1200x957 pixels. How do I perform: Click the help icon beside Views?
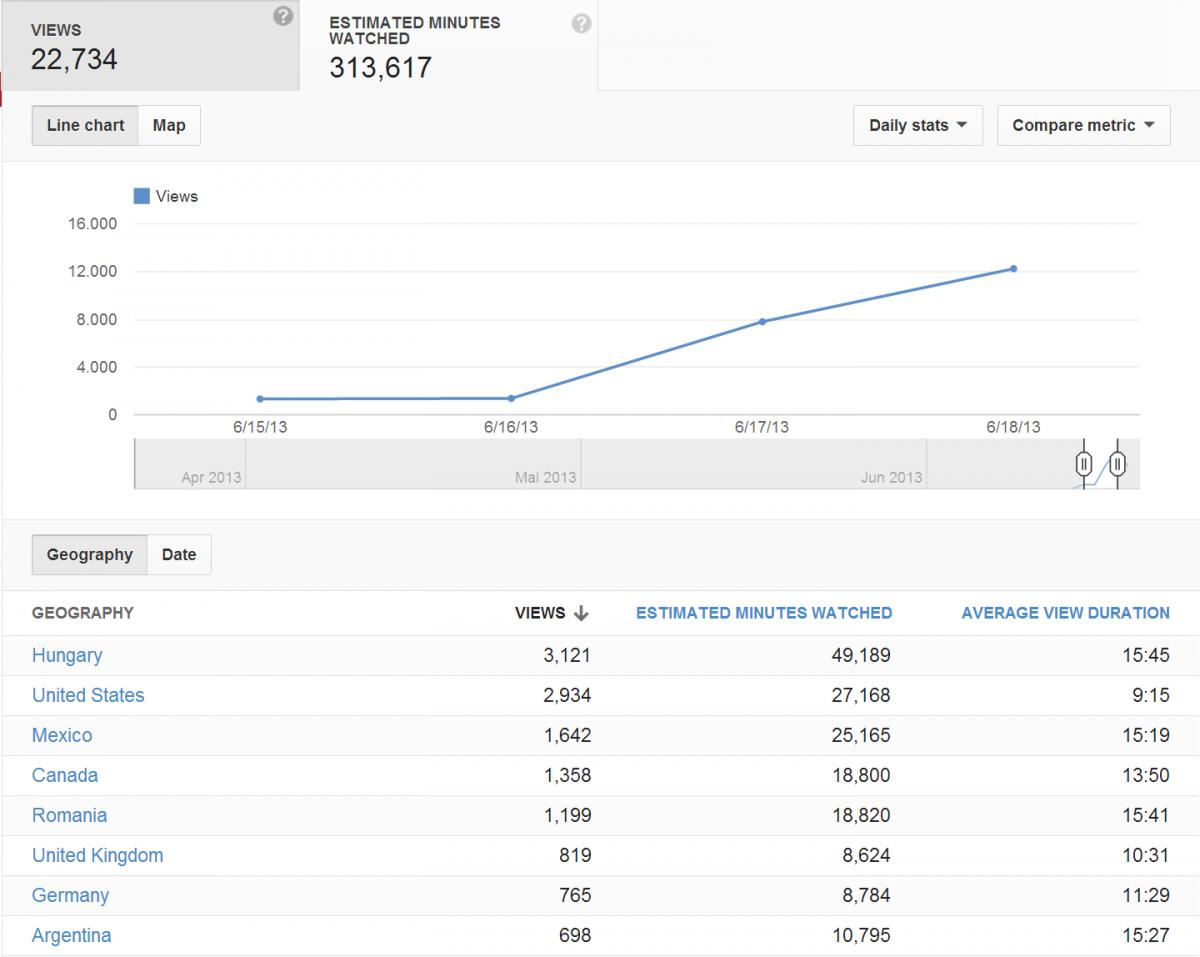click(284, 16)
